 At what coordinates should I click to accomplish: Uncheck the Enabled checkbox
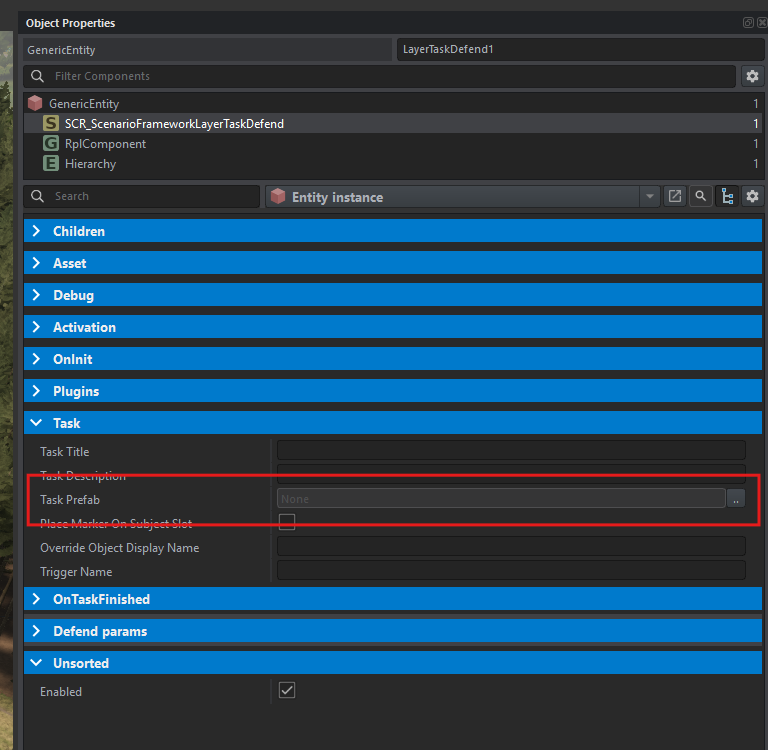[287, 690]
